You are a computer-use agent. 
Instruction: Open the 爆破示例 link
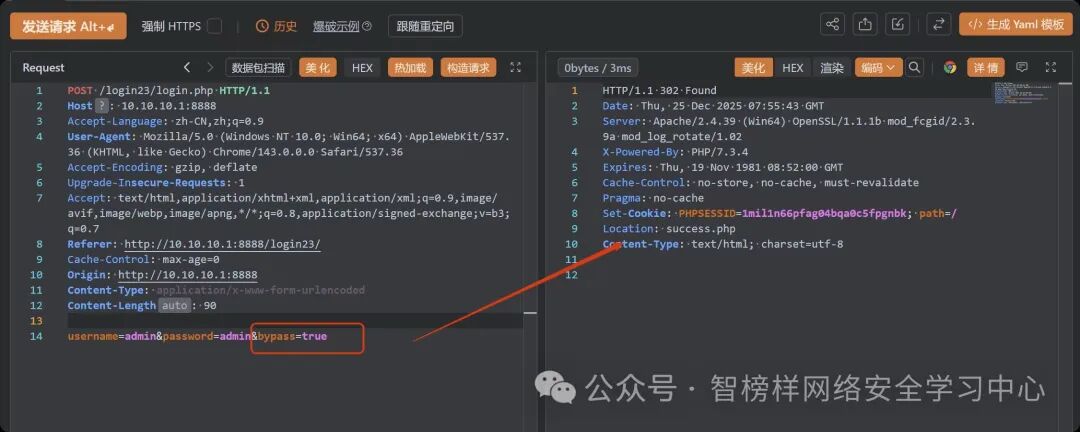click(335, 26)
